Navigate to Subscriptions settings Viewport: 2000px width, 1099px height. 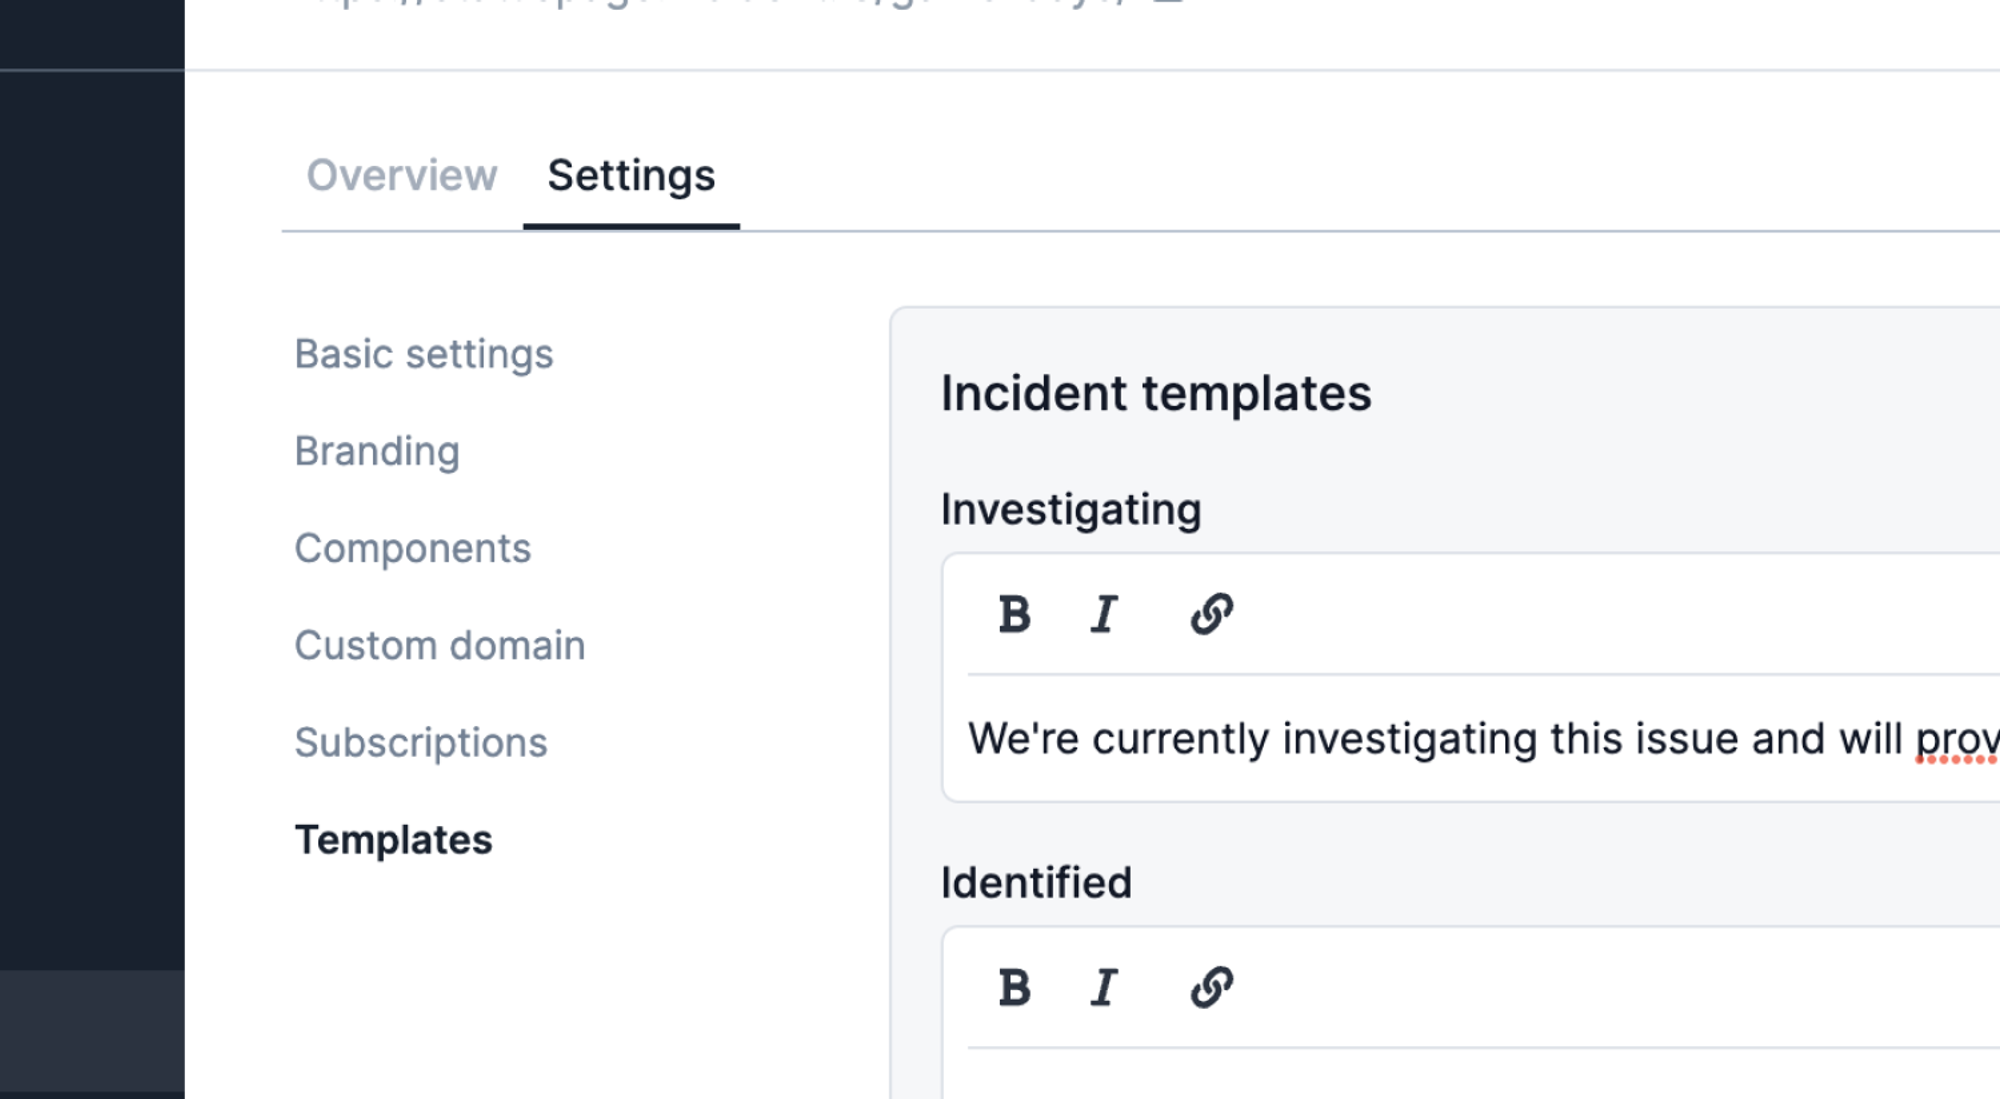[421, 742]
